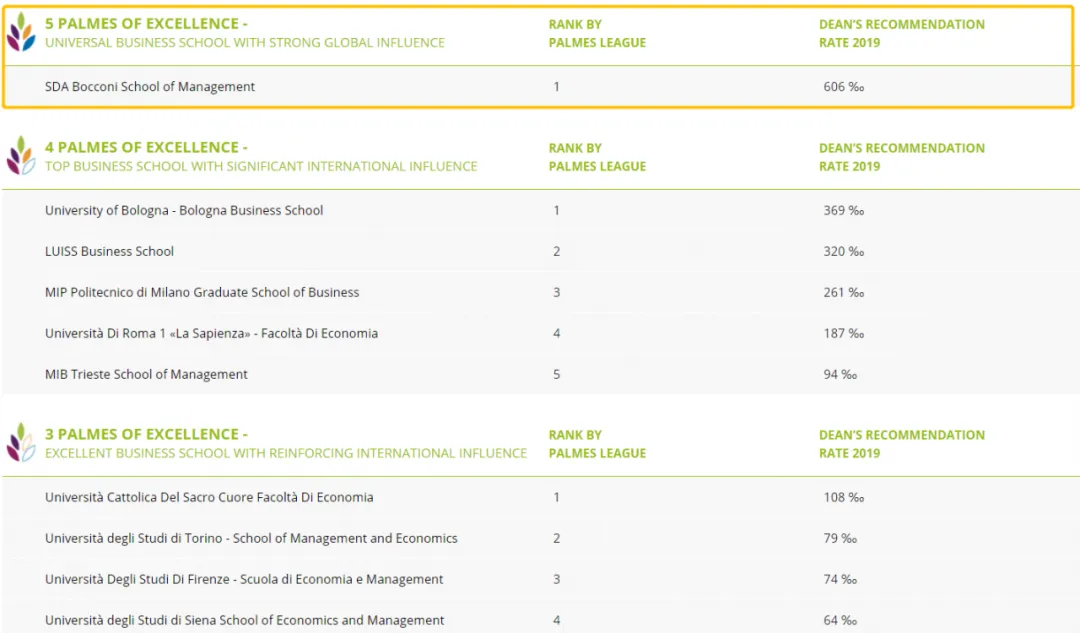Click rank 5 of MIB Trieste
The width and height of the screenshot is (1080, 633).
tap(557, 374)
